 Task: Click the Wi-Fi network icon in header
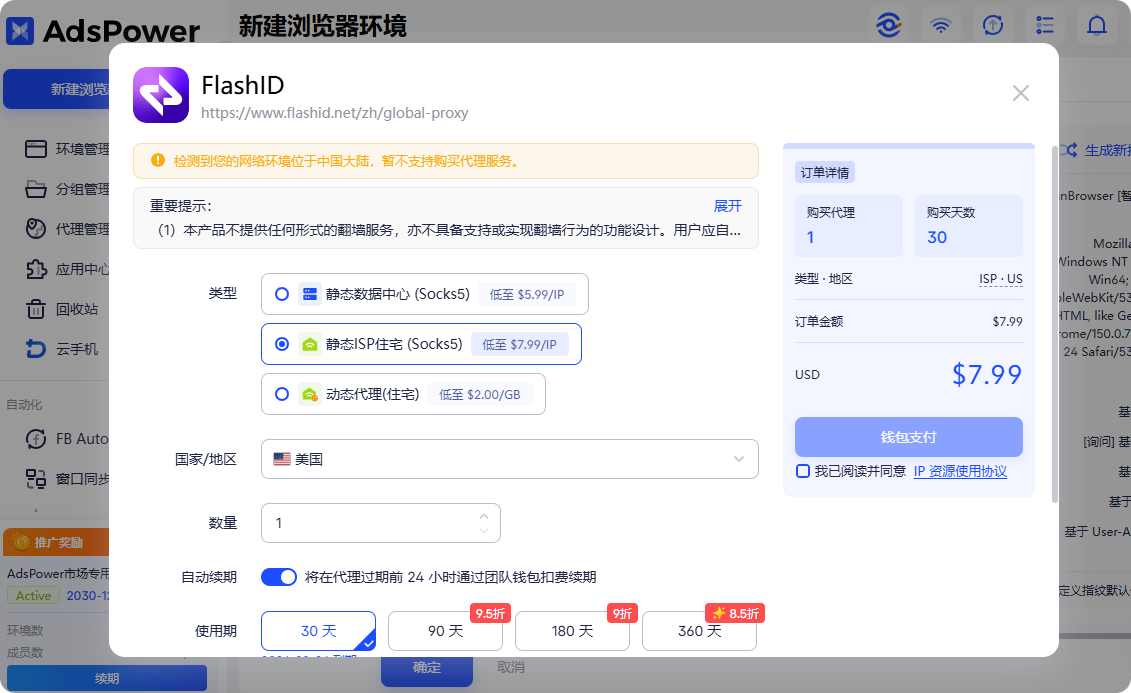click(x=941, y=26)
